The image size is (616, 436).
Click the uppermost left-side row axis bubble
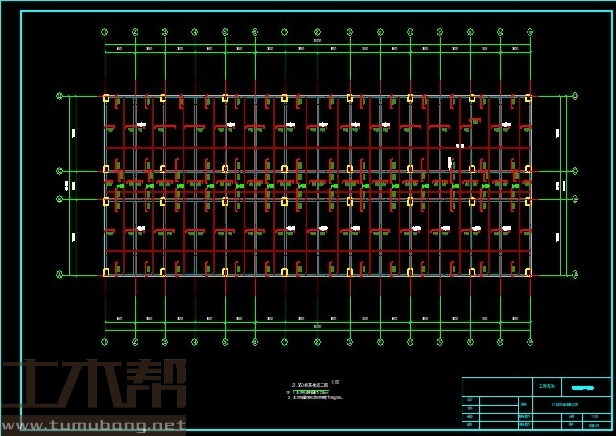59,97
